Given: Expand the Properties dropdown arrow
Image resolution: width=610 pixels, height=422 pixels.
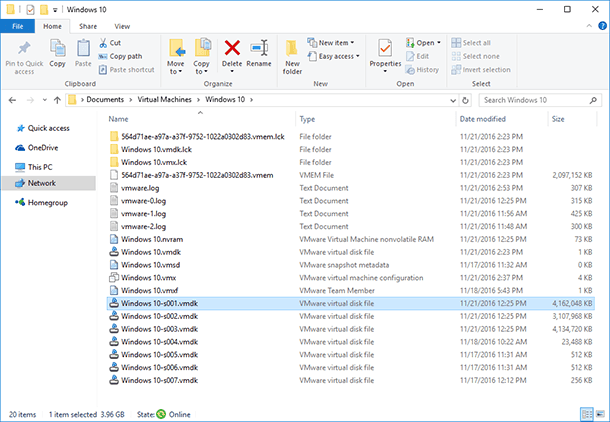Looking at the screenshot, I should 385,71.
